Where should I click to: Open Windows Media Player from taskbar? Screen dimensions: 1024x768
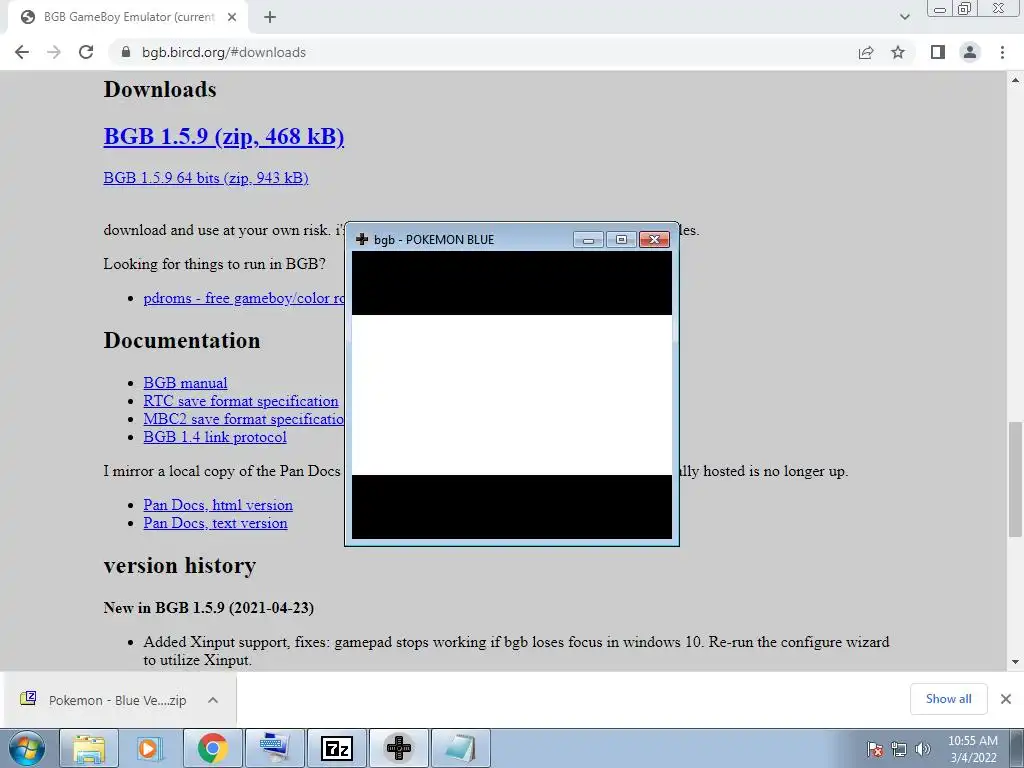[150, 748]
